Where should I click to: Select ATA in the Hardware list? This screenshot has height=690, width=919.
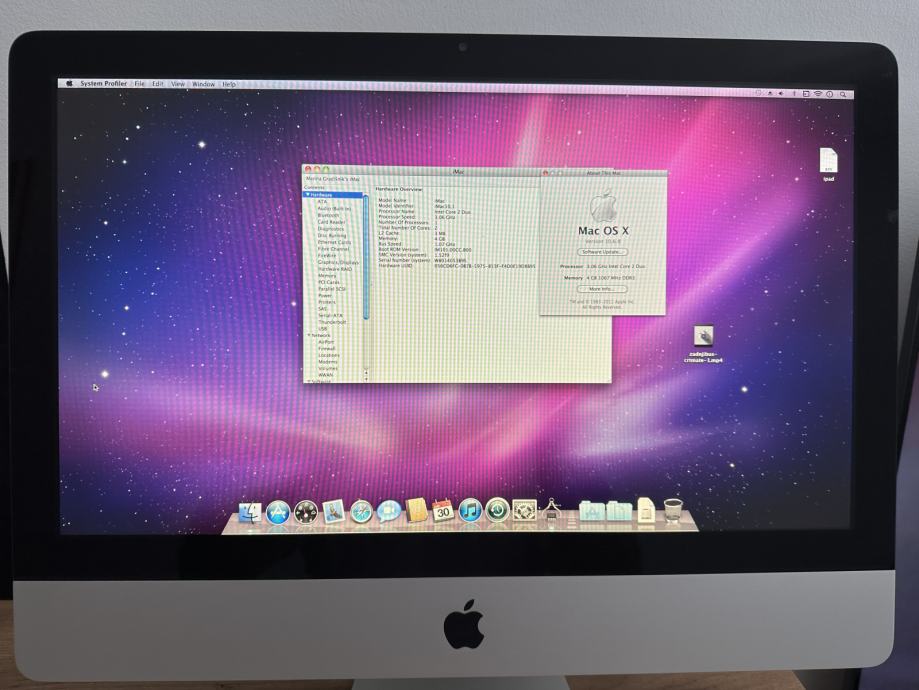click(322, 202)
